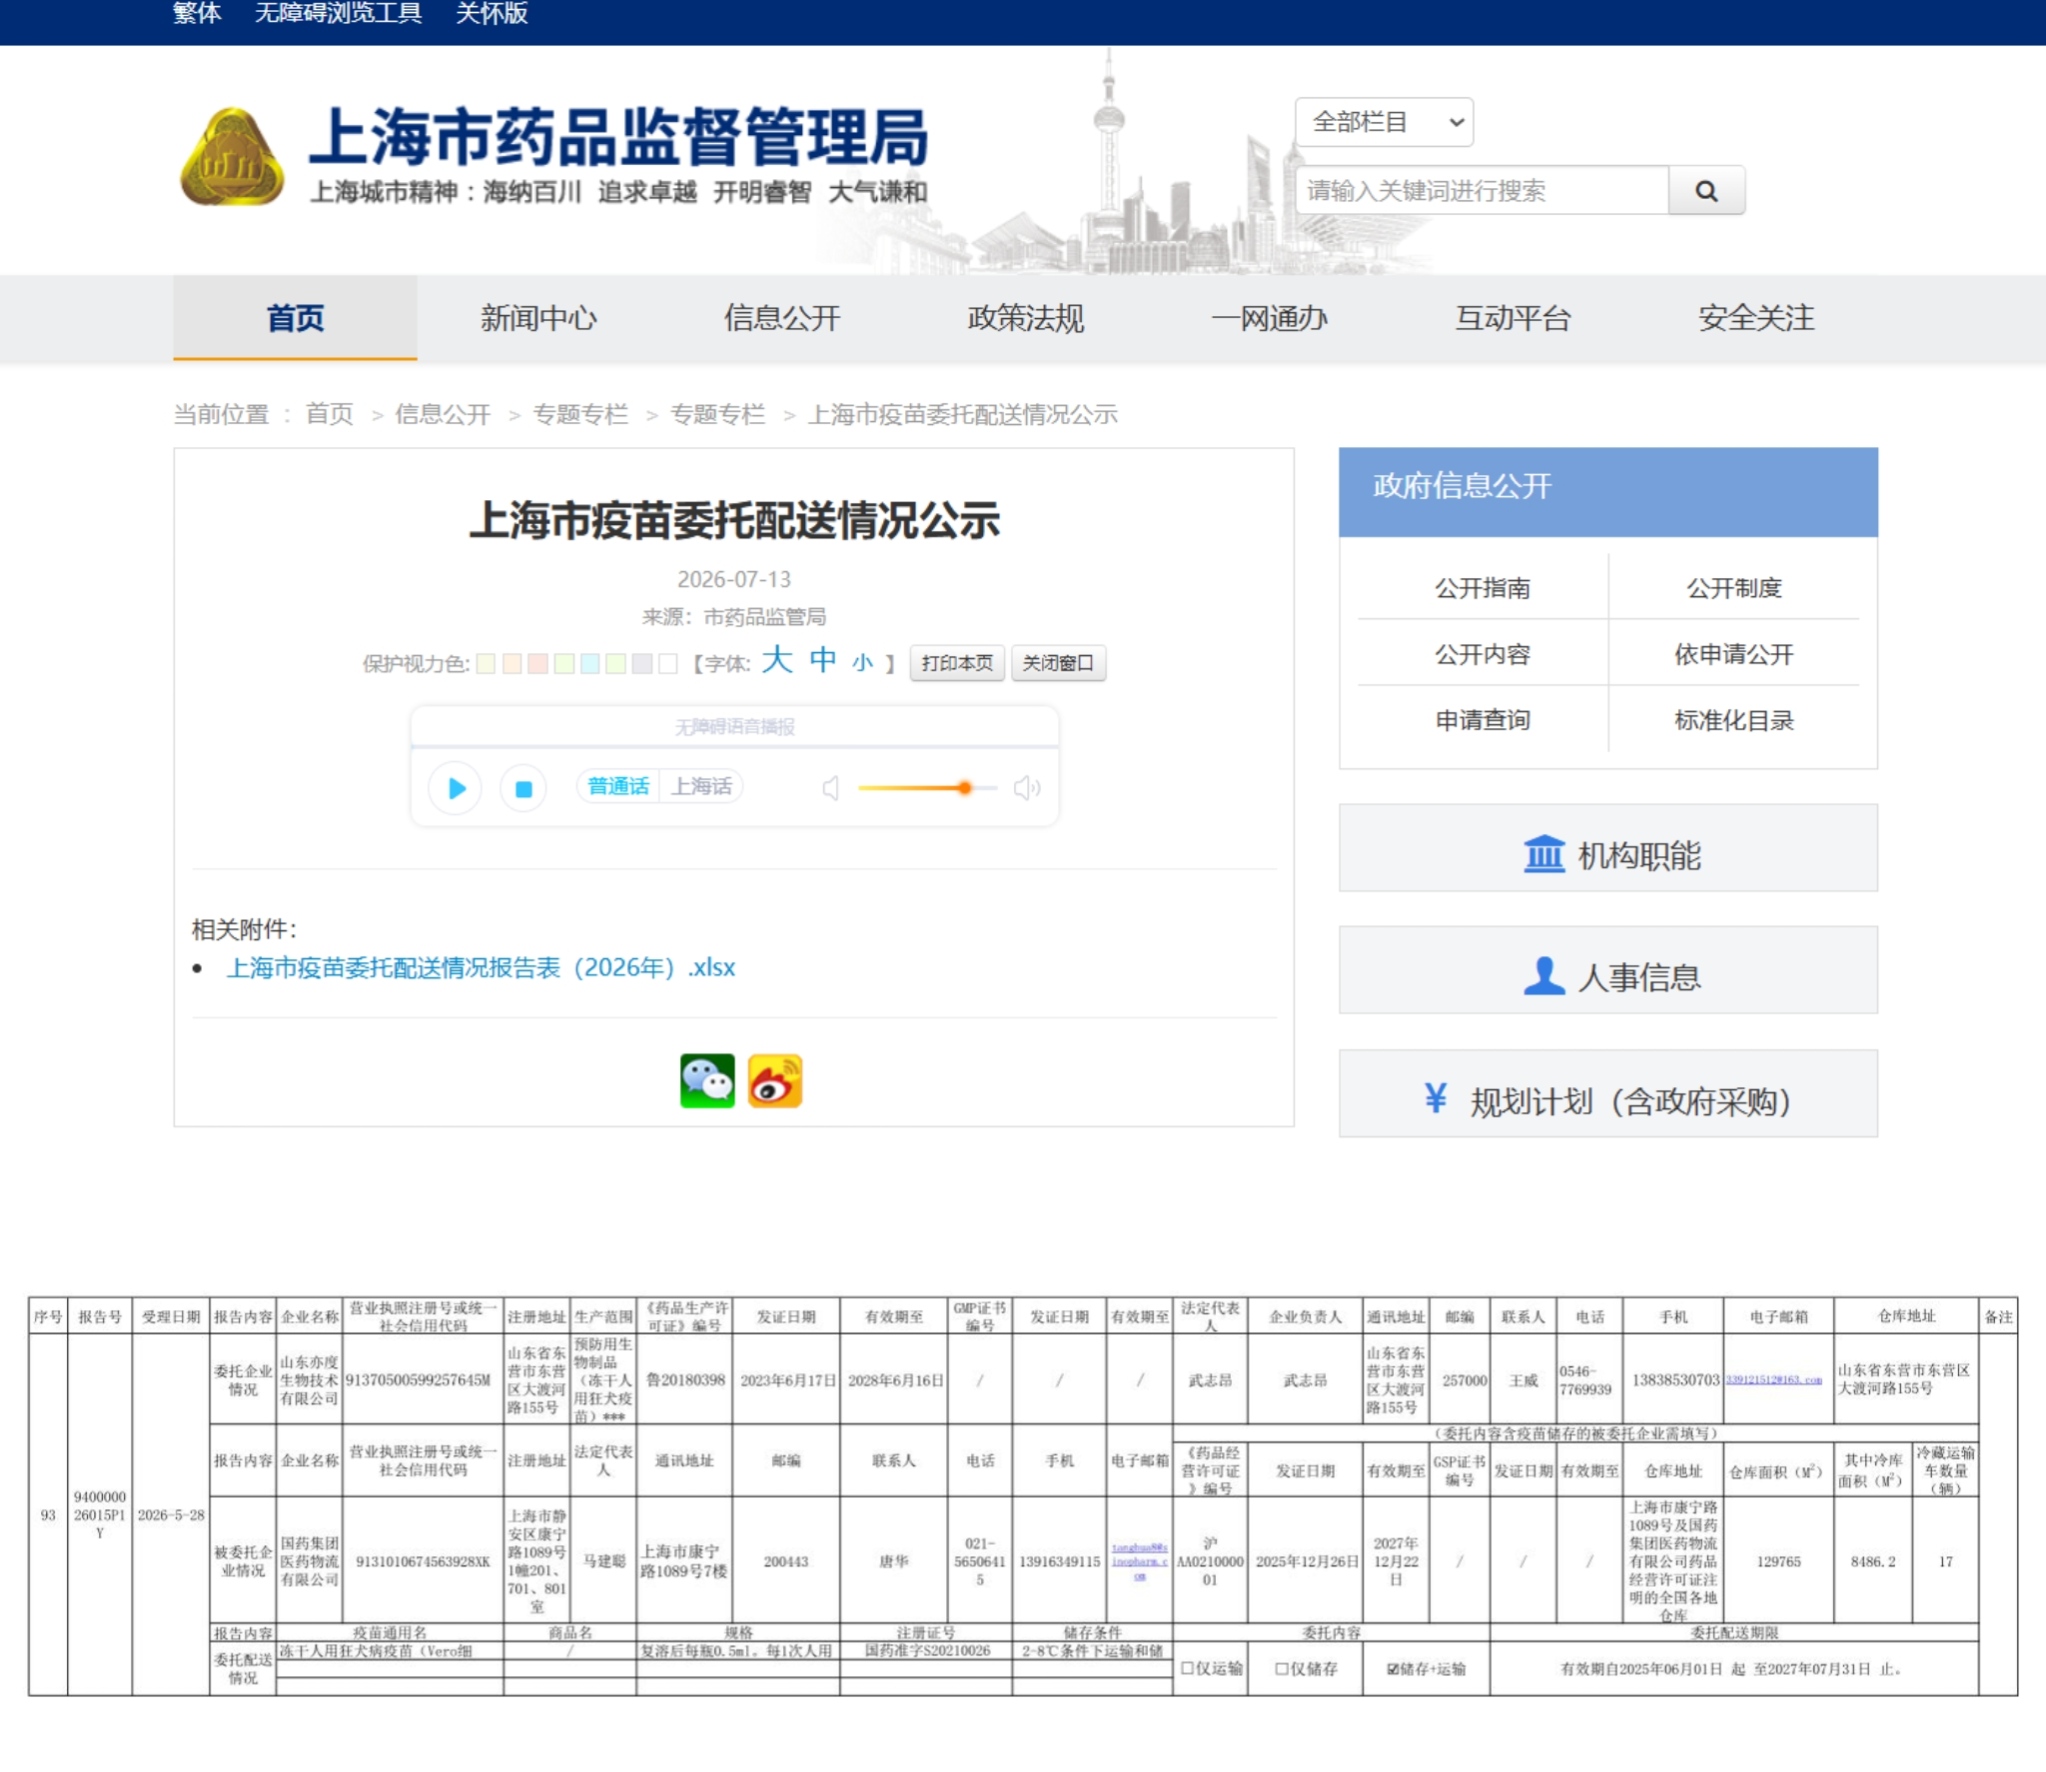This screenshot has height=1772, width=2046.
Task: Stop the audio broadcast playback
Action: [x=523, y=788]
